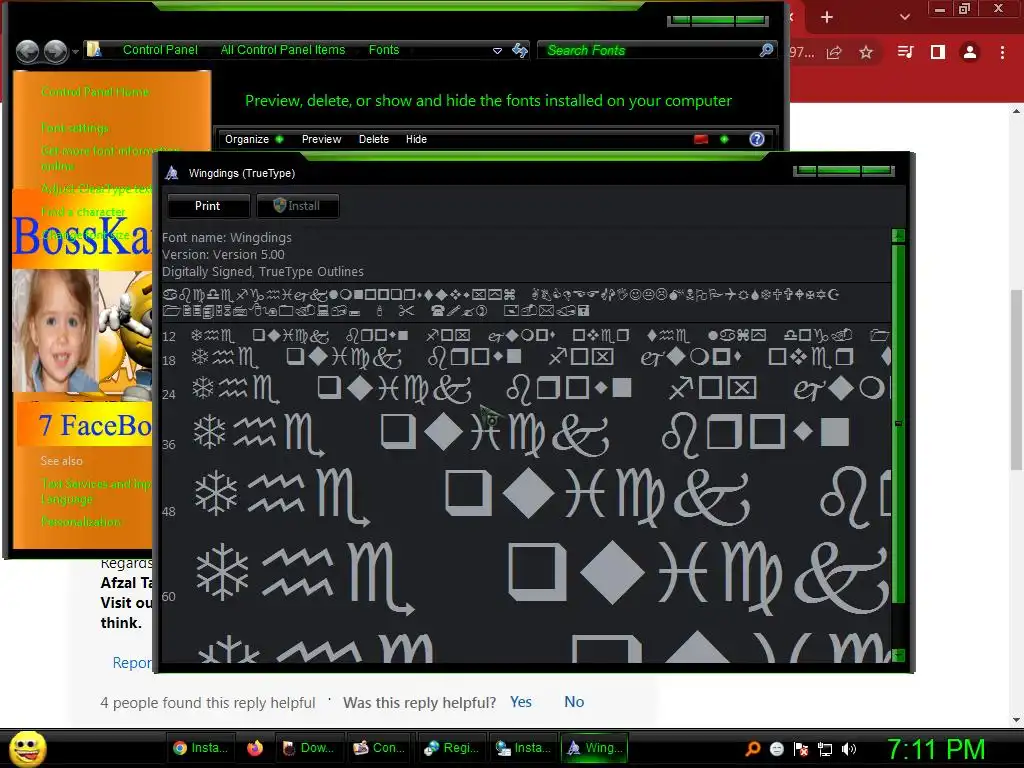Switch to Chrome Insta... taskbar button
The image size is (1024, 768).
coord(201,748)
